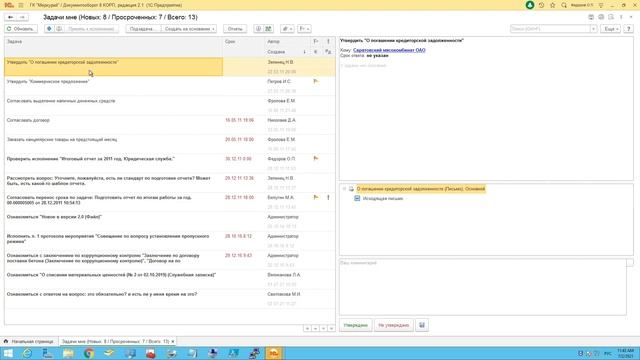
Task: Click the save icon next to Не утверждено
Action: (422, 325)
